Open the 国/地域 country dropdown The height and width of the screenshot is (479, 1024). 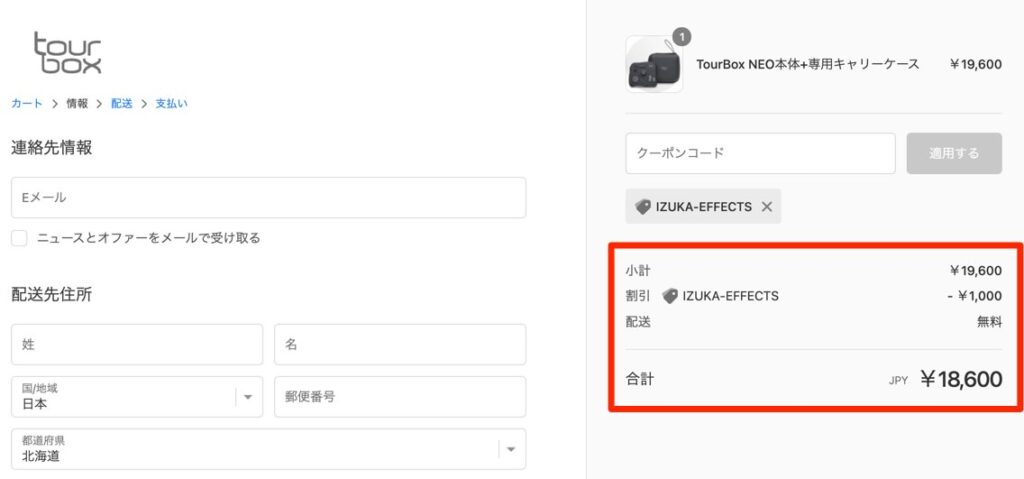coord(137,397)
